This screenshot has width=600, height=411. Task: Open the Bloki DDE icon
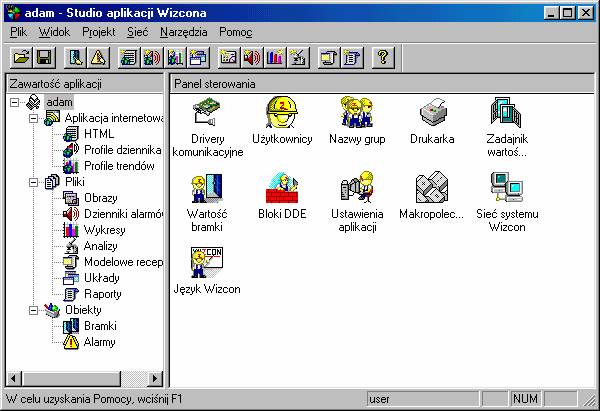pos(282,192)
